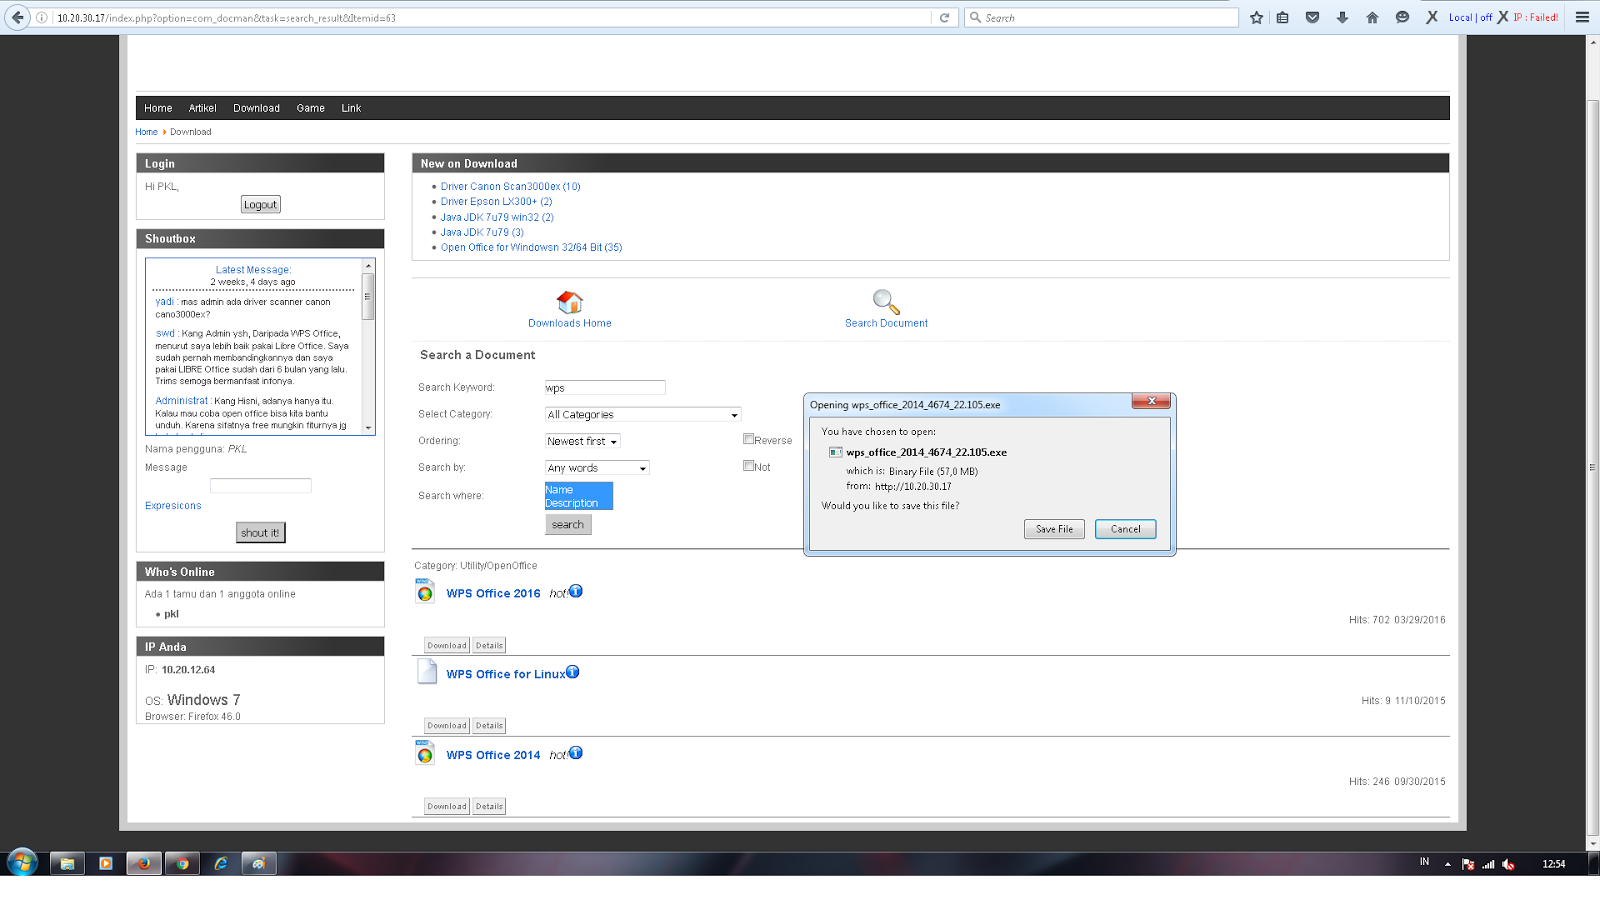Post message with the 'shout it!' button
Screen dimensions: 1600x900
261,532
